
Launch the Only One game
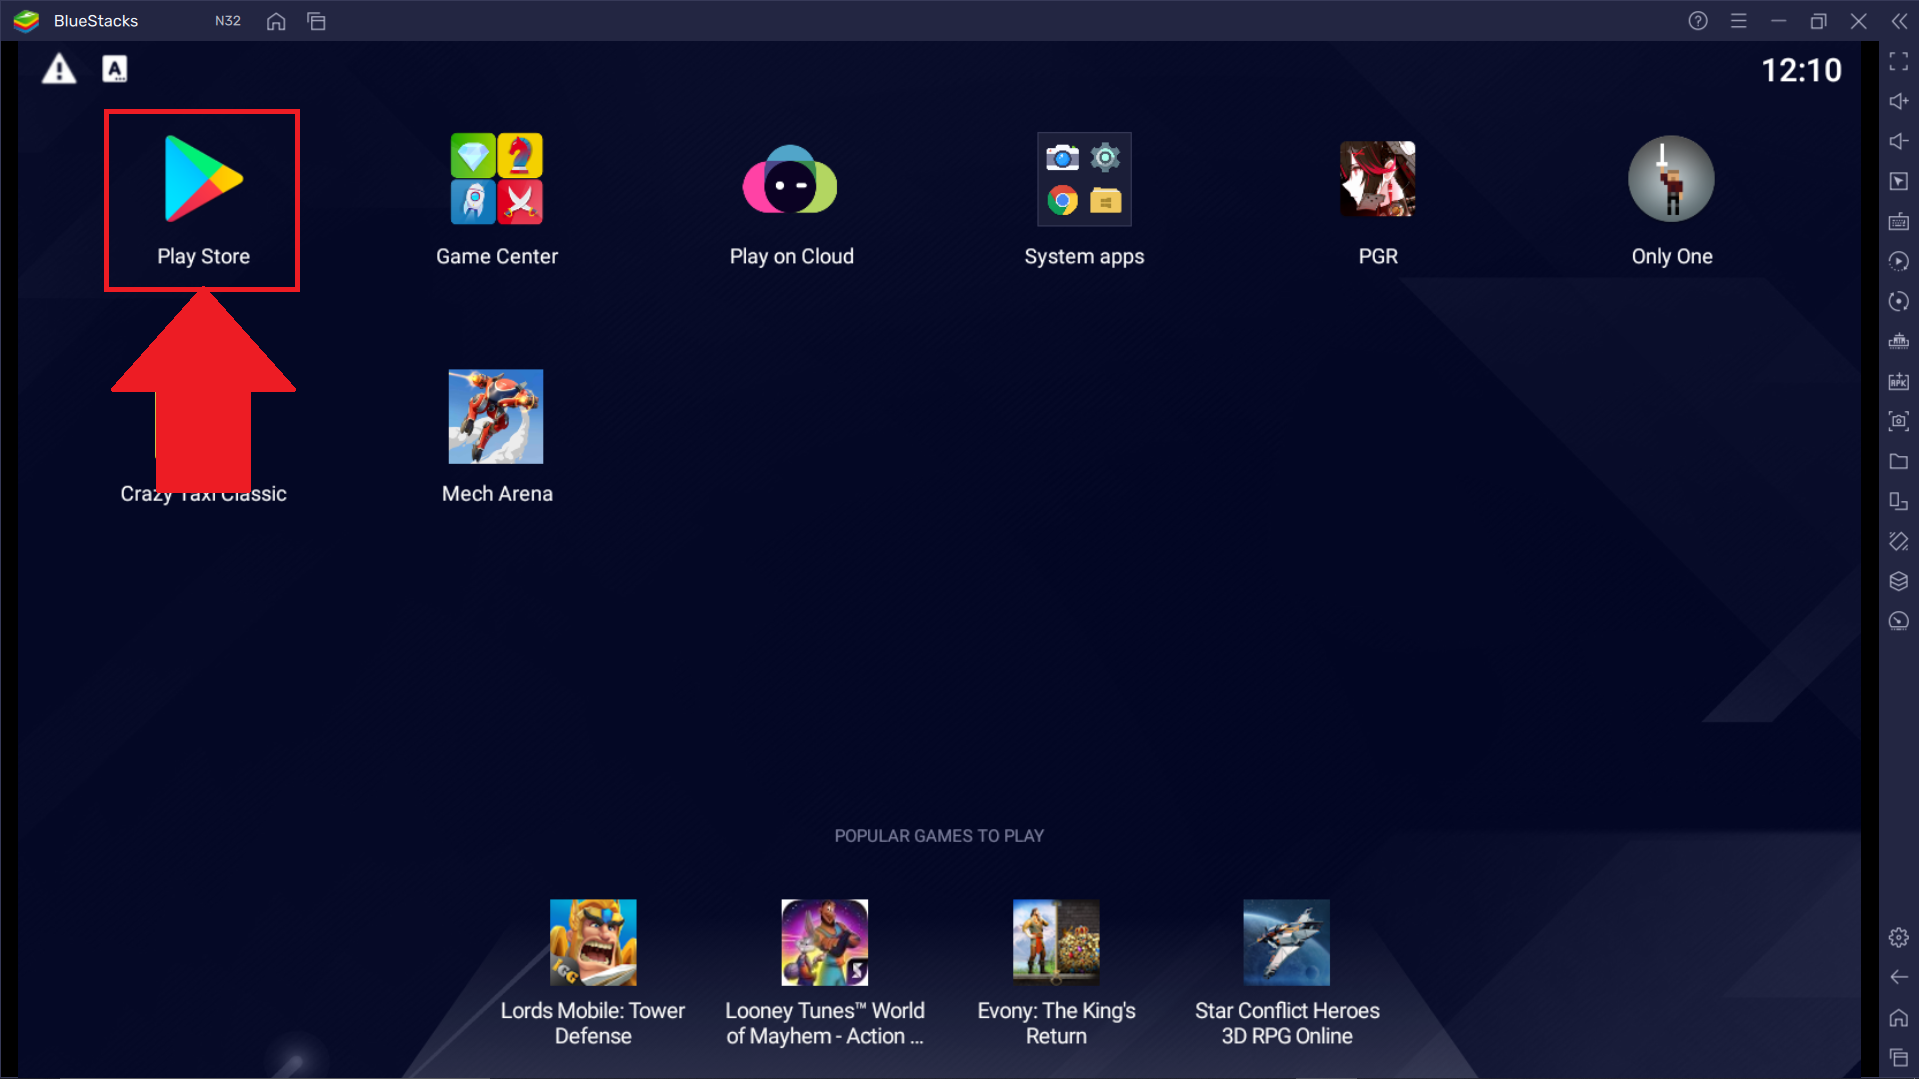tap(1671, 198)
